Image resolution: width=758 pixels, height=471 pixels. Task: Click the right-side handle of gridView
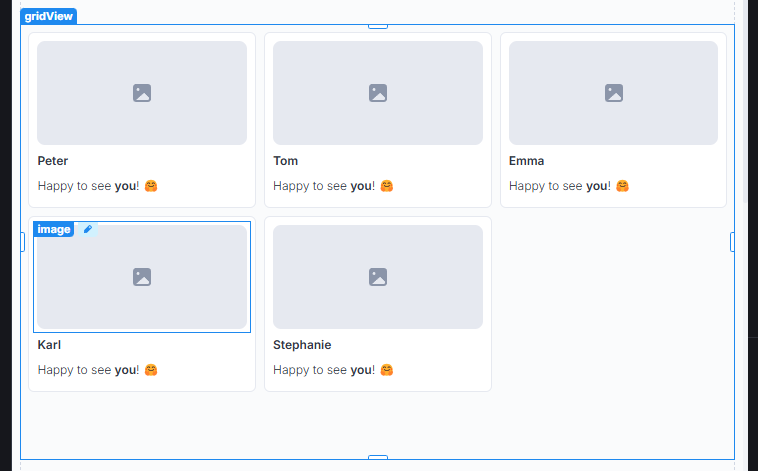pos(732,242)
